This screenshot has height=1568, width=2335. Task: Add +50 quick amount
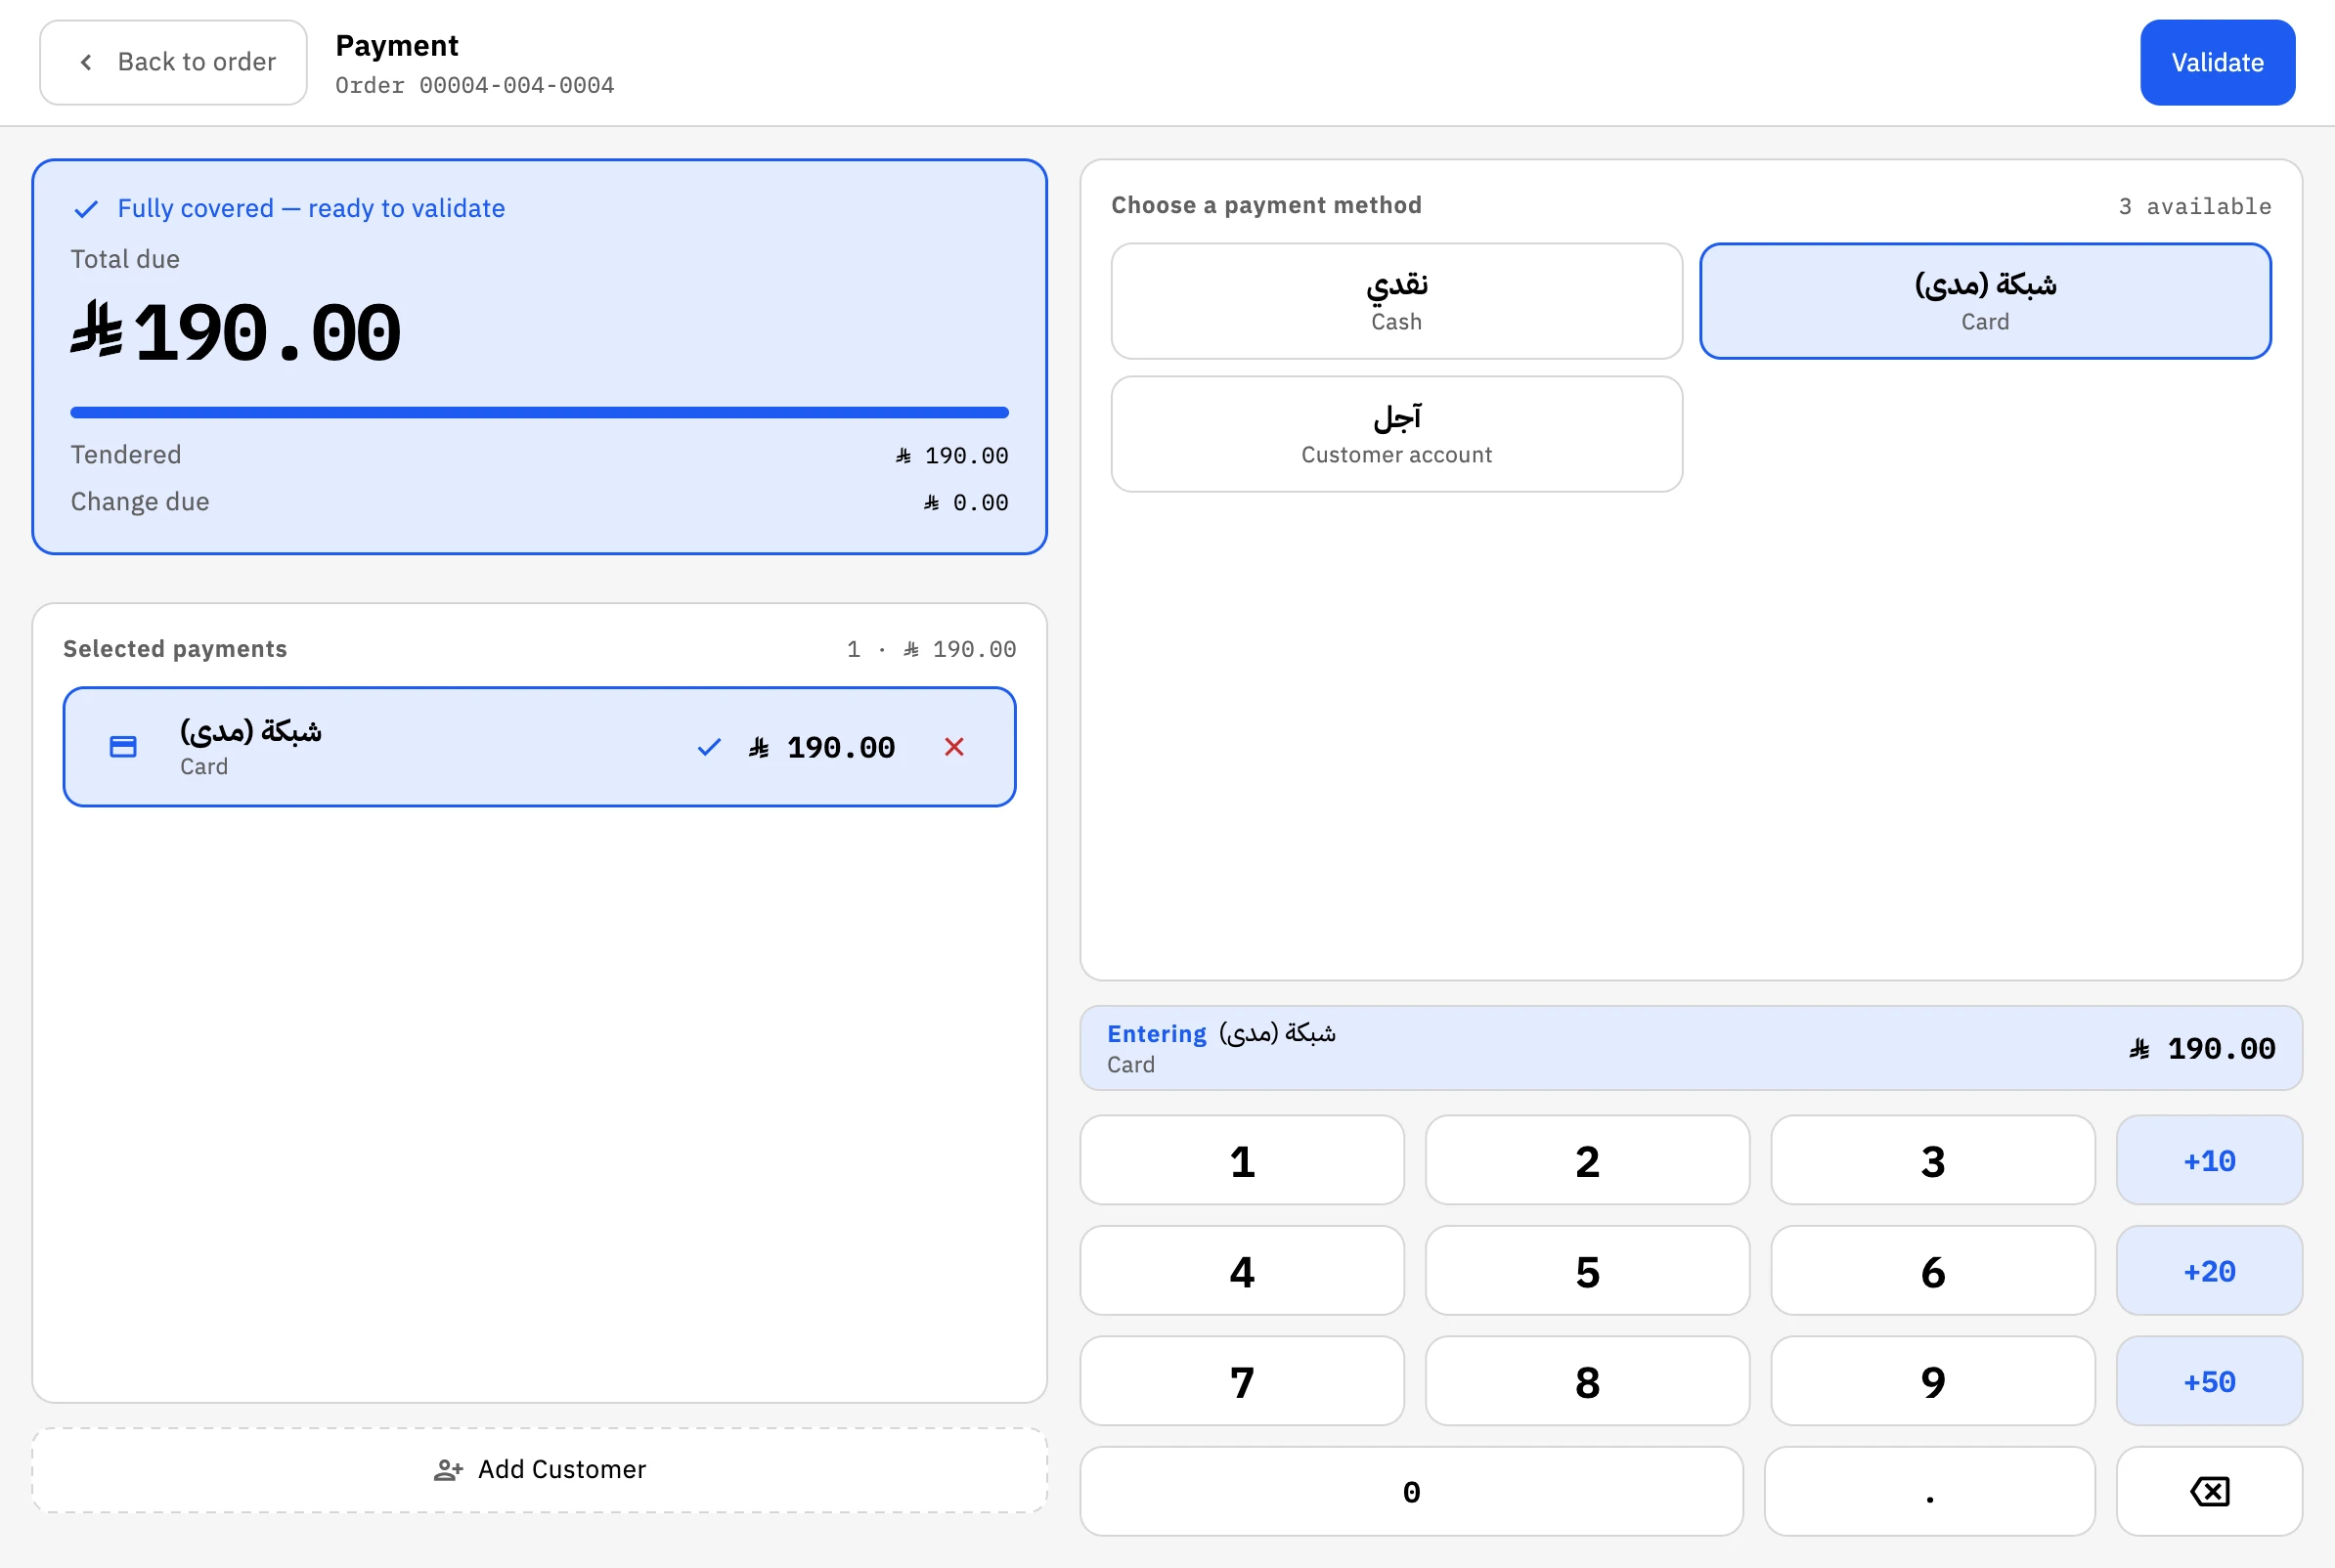(2209, 1382)
